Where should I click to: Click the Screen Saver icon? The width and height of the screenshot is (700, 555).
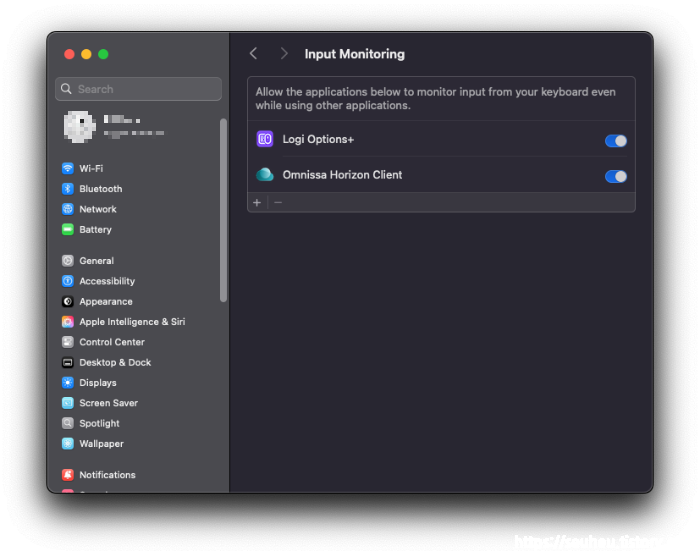67,403
